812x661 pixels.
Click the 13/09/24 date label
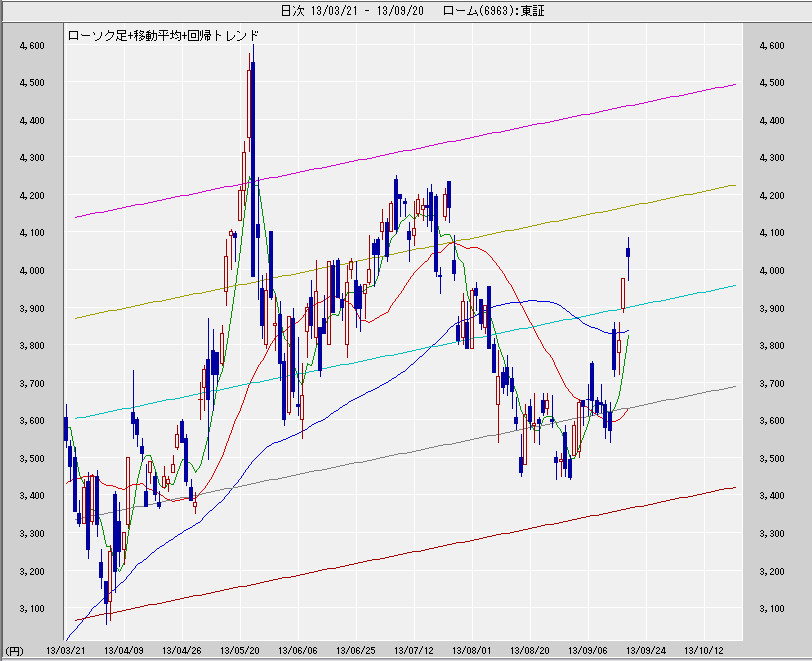[646, 650]
